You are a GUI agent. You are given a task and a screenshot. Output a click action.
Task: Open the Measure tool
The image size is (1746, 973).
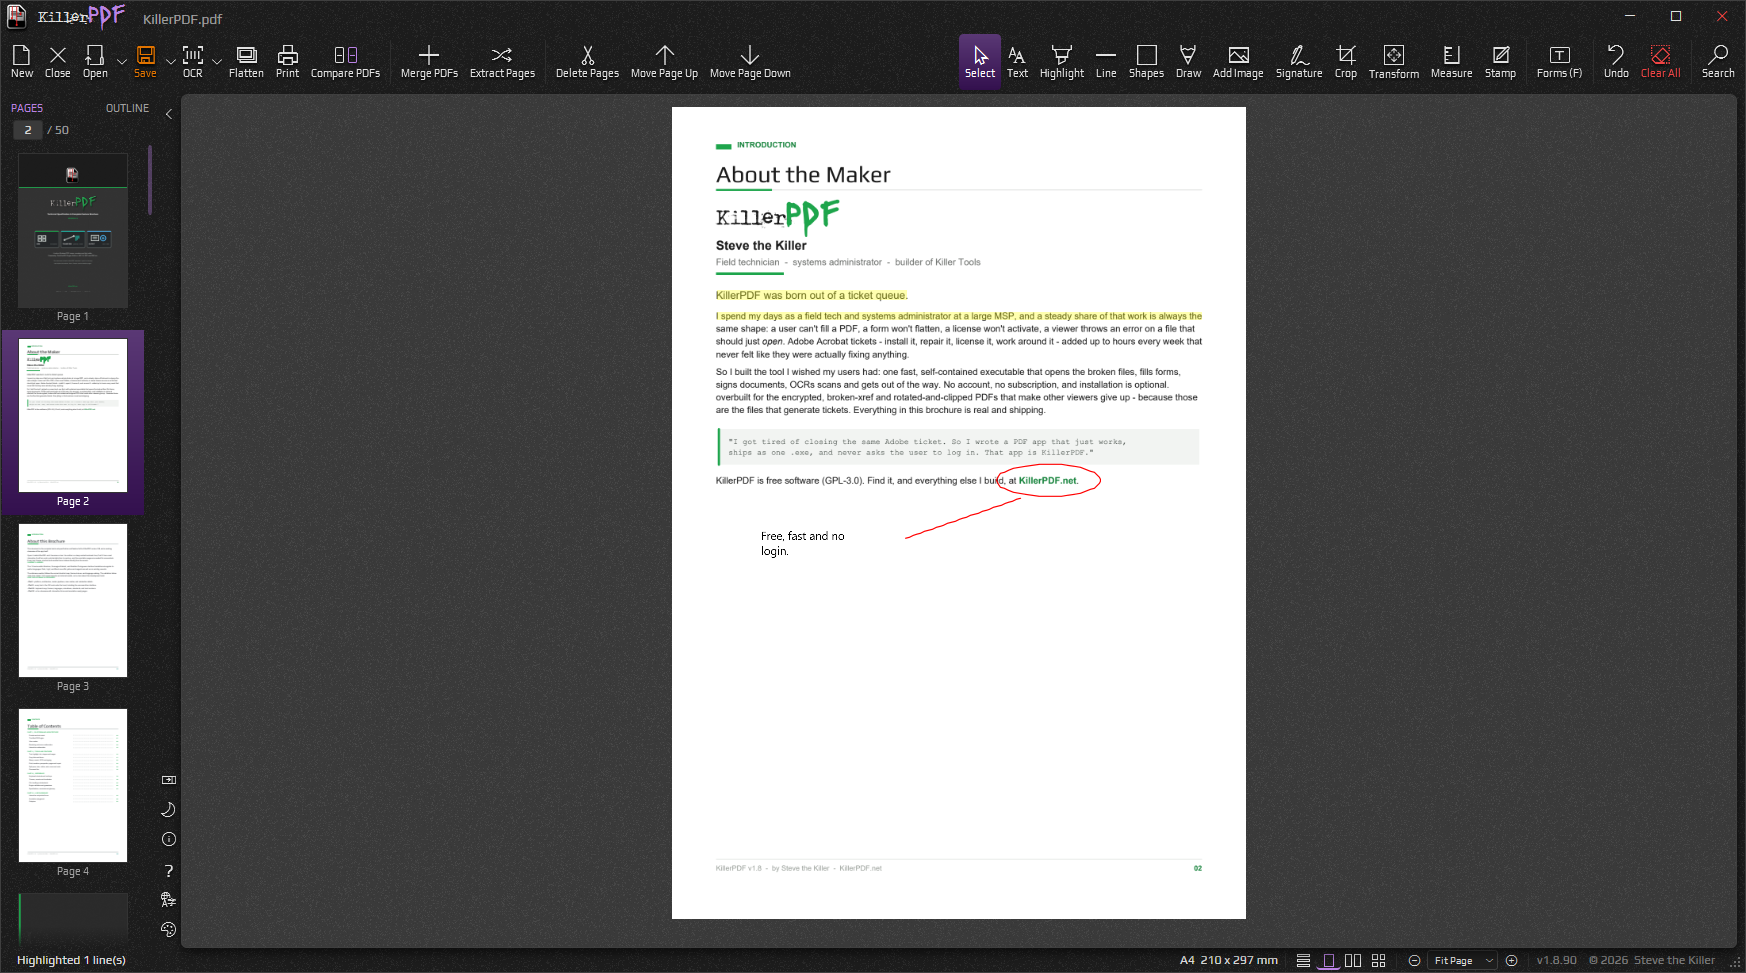click(1451, 61)
